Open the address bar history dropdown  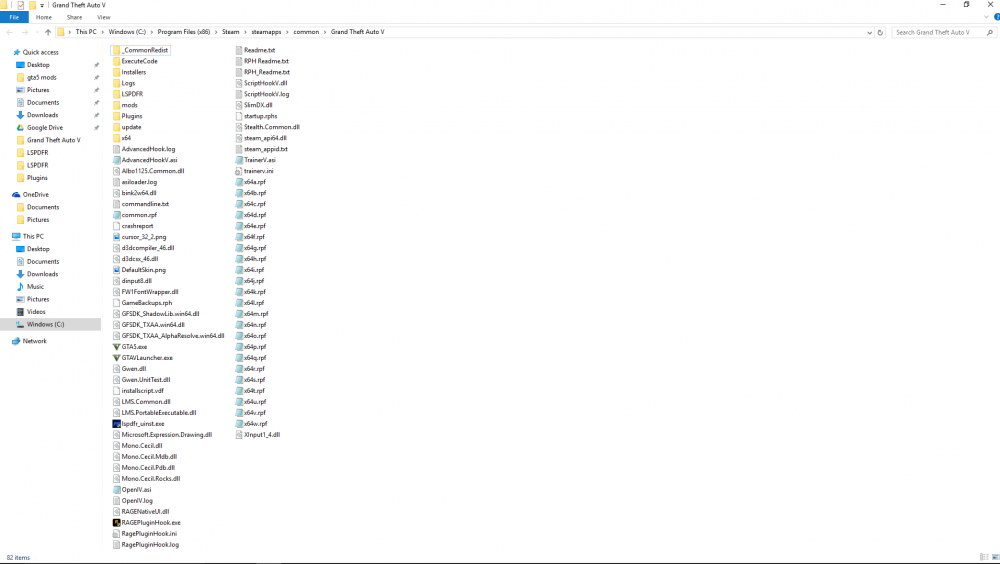(x=869, y=33)
